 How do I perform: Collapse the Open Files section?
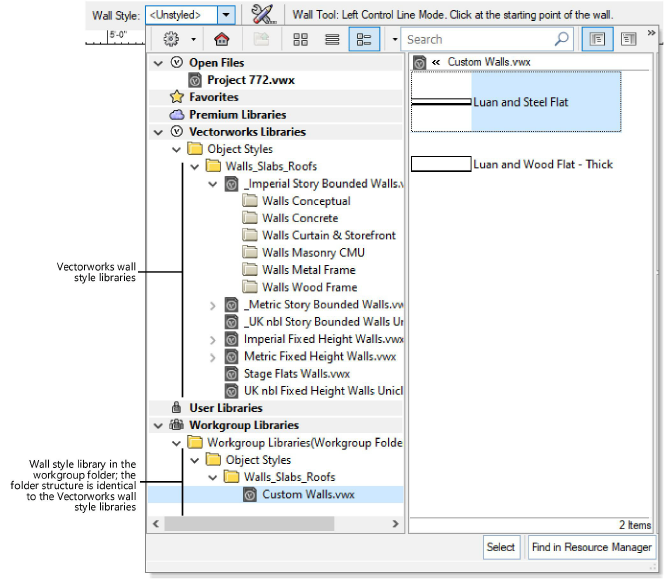158,63
